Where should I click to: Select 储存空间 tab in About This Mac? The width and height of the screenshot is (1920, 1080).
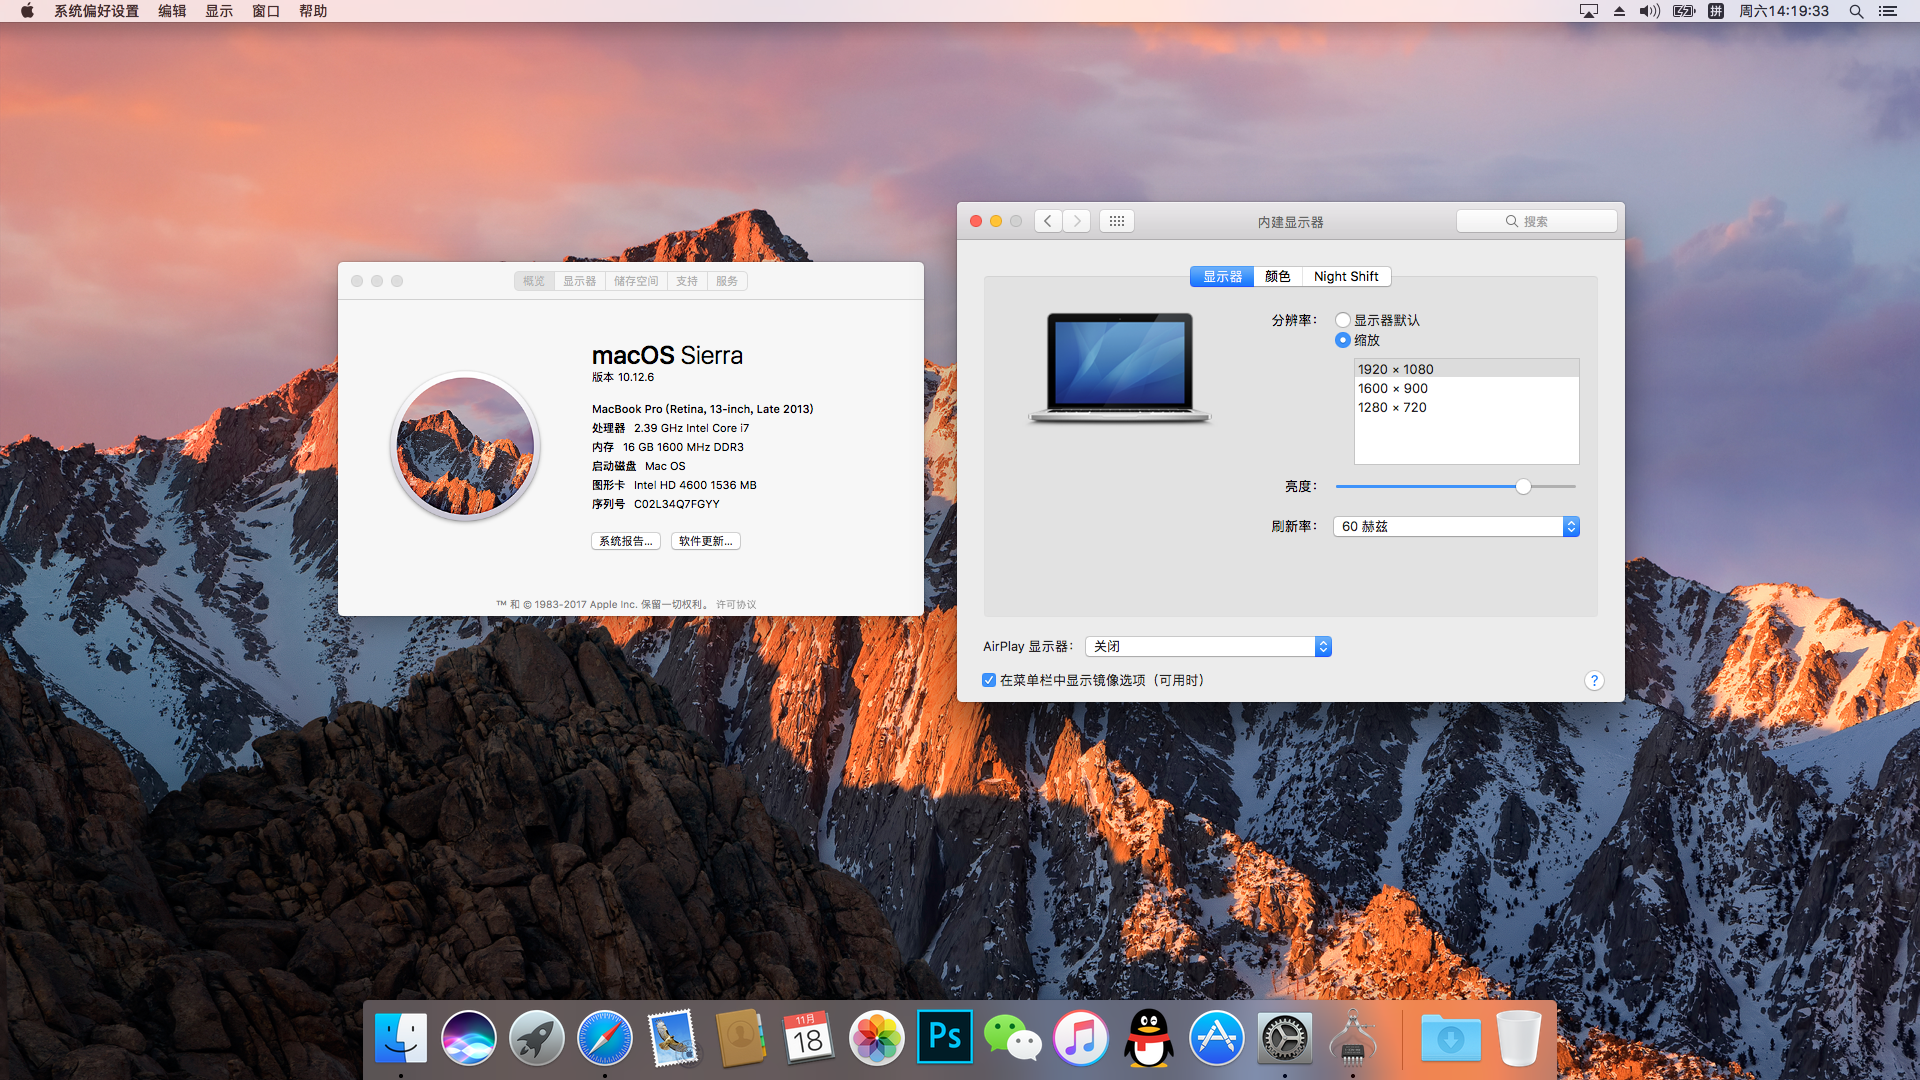point(636,281)
